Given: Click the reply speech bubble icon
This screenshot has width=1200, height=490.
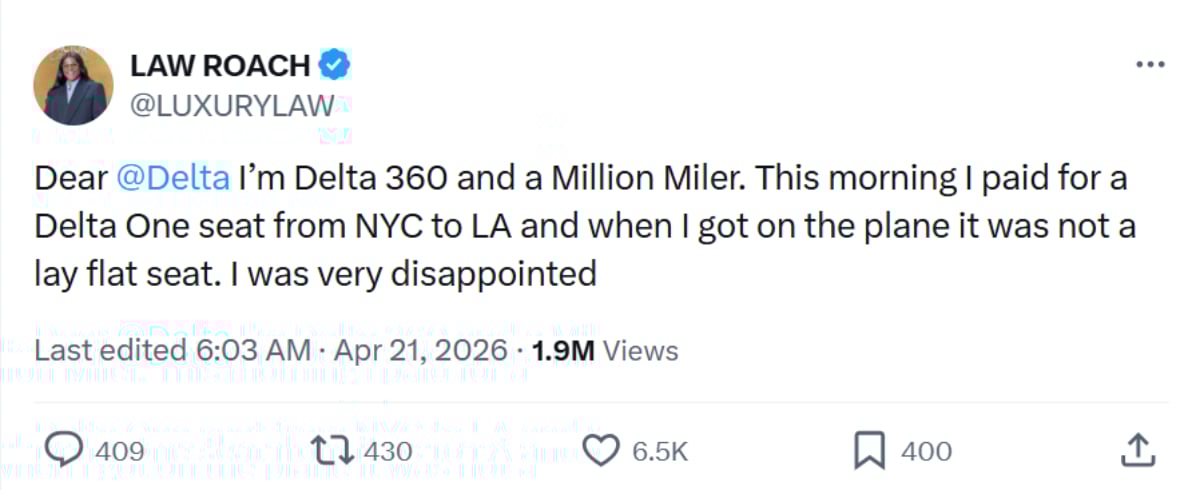Looking at the screenshot, I should [64, 451].
